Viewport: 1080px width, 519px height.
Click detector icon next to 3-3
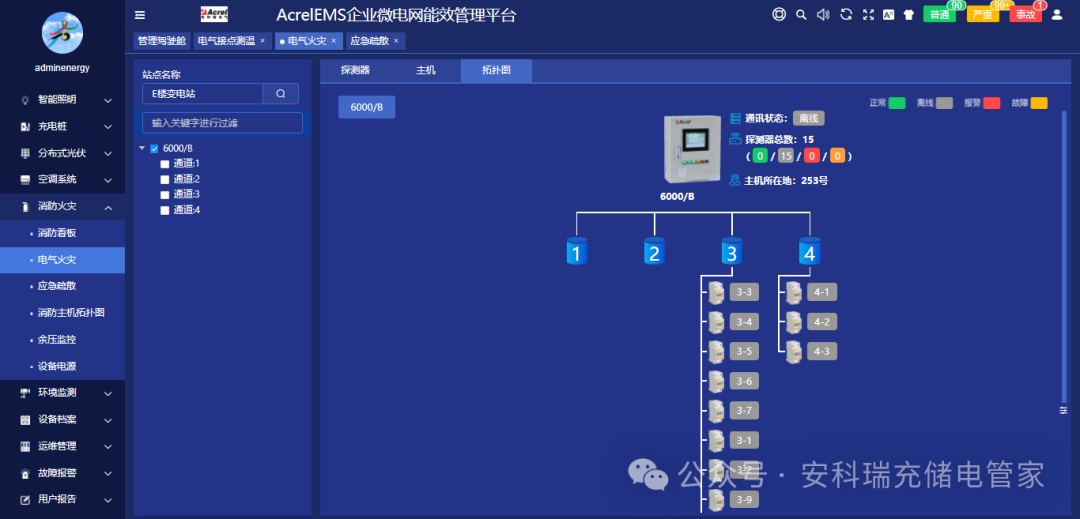point(716,292)
